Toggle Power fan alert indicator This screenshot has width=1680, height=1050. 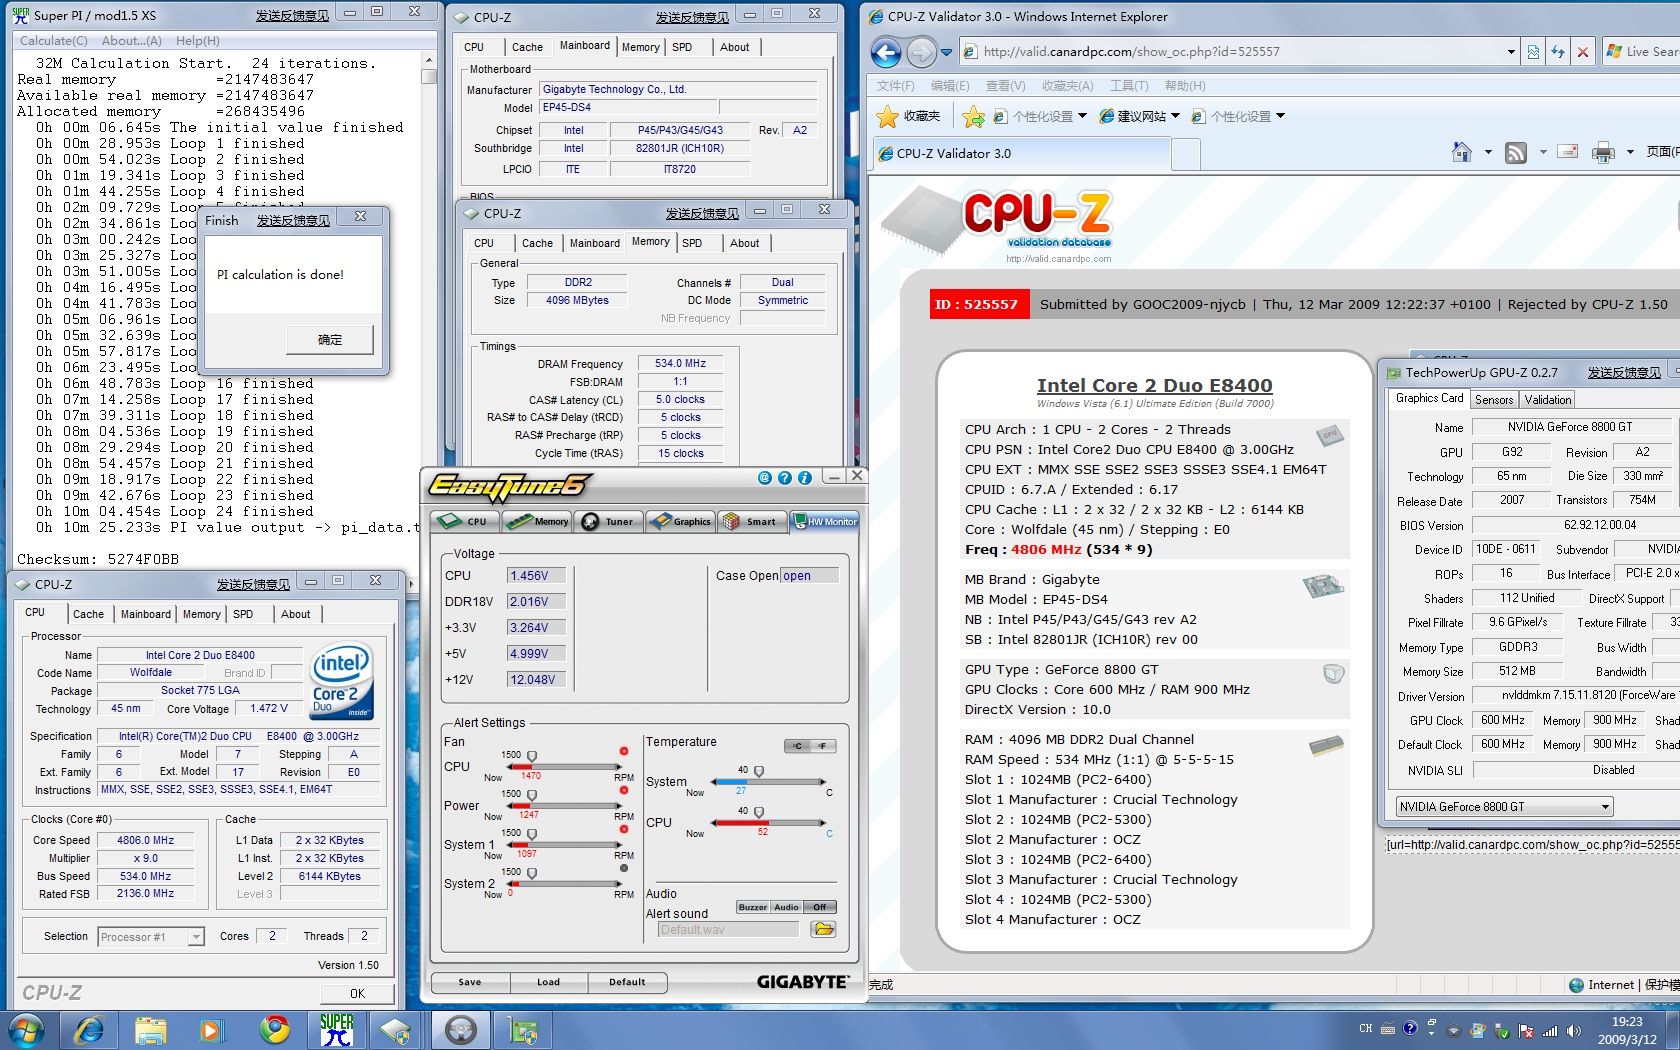click(623, 790)
